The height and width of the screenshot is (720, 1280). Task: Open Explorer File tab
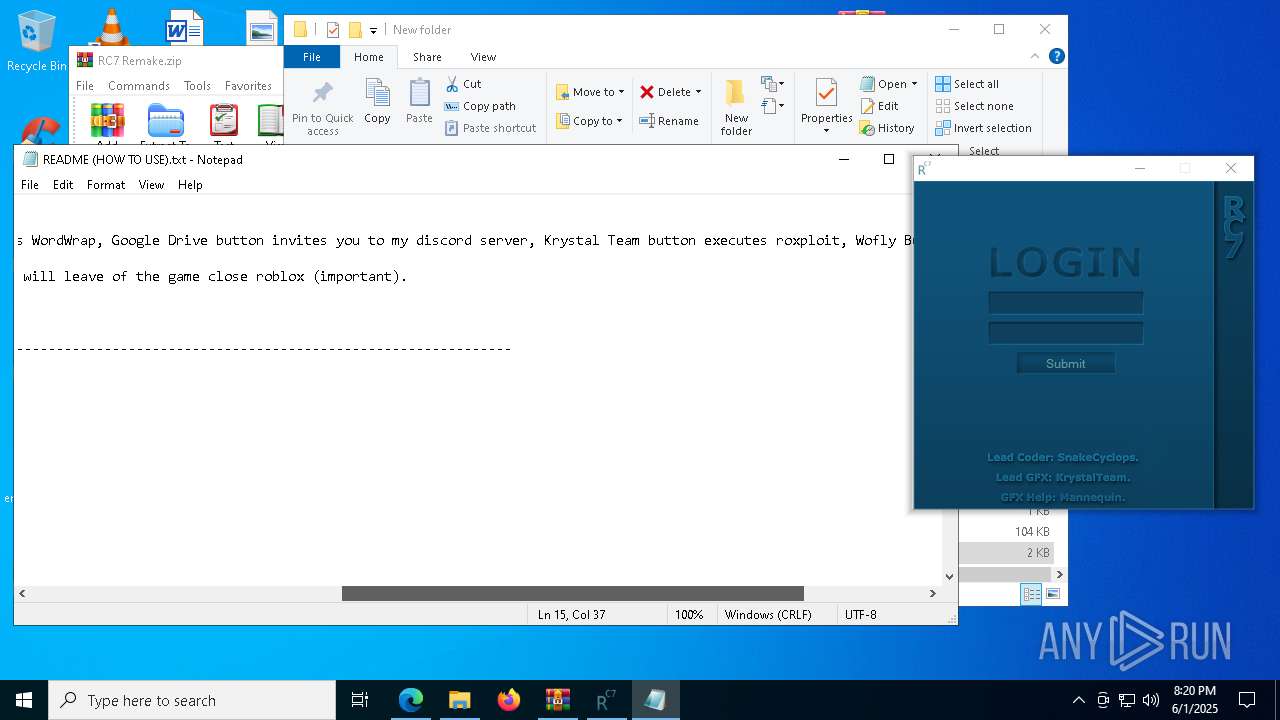click(x=312, y=57)
